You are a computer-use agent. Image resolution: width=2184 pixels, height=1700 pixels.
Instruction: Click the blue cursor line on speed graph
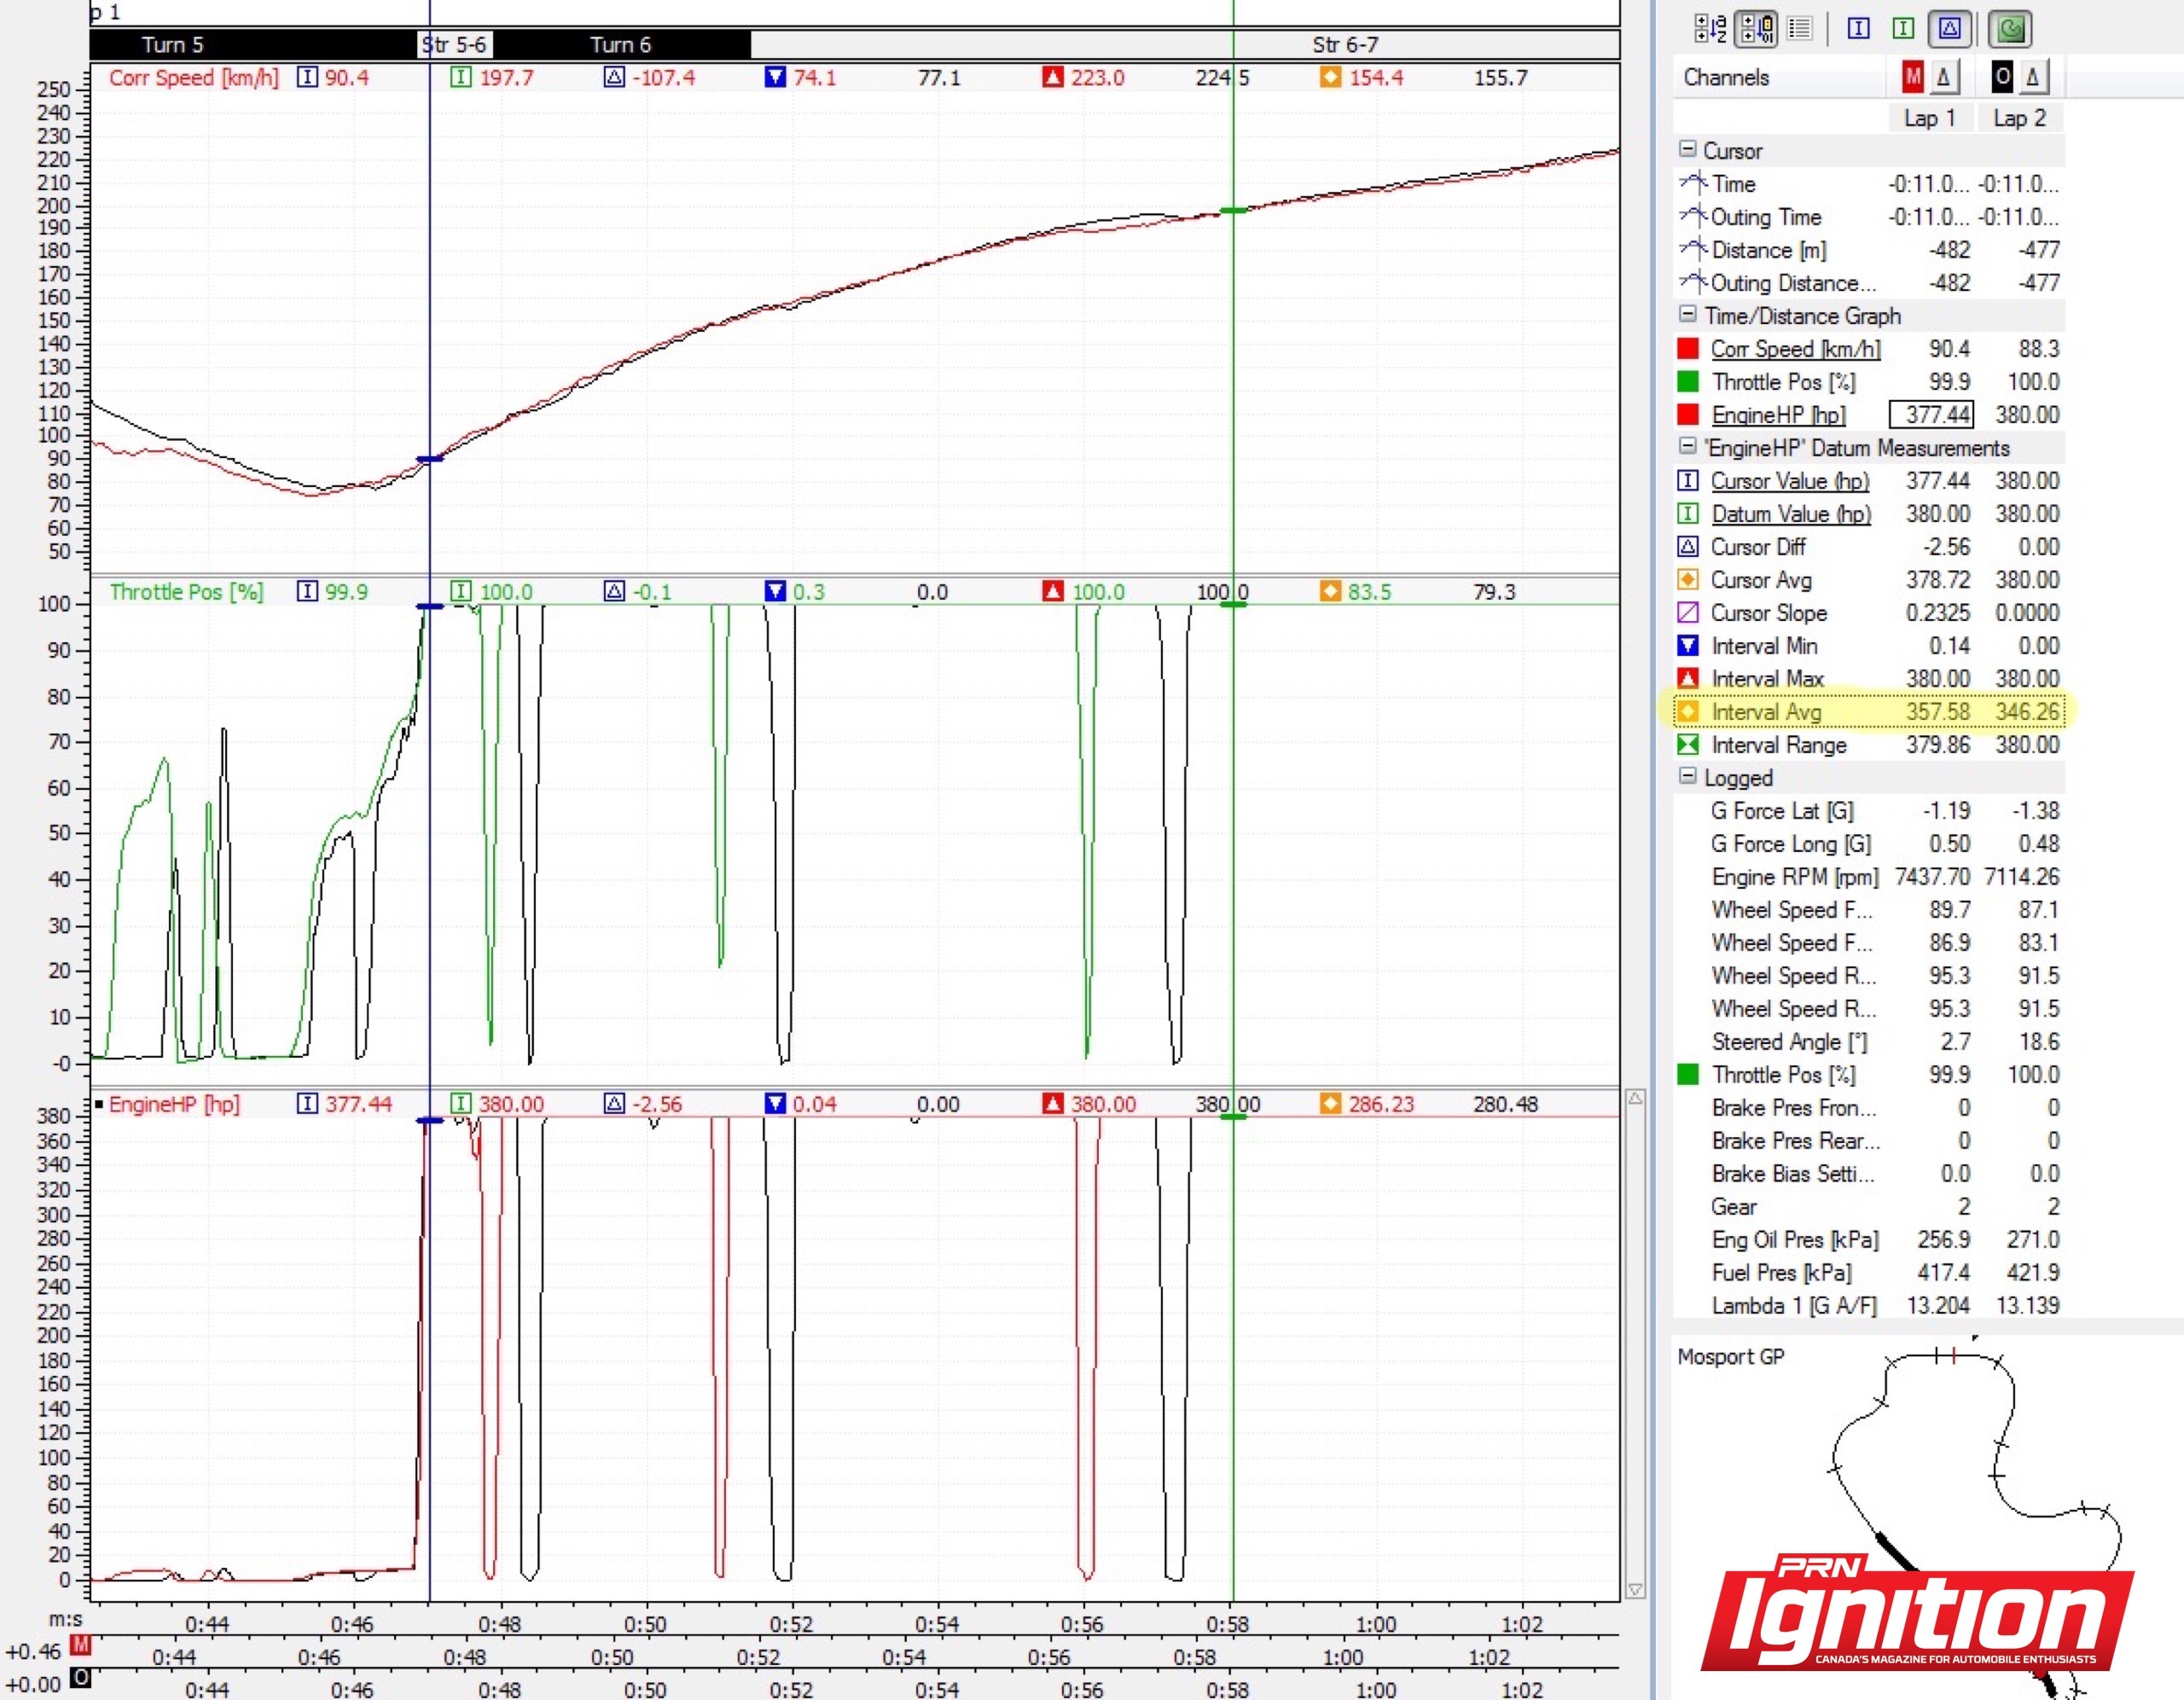[x=430, y=320]
